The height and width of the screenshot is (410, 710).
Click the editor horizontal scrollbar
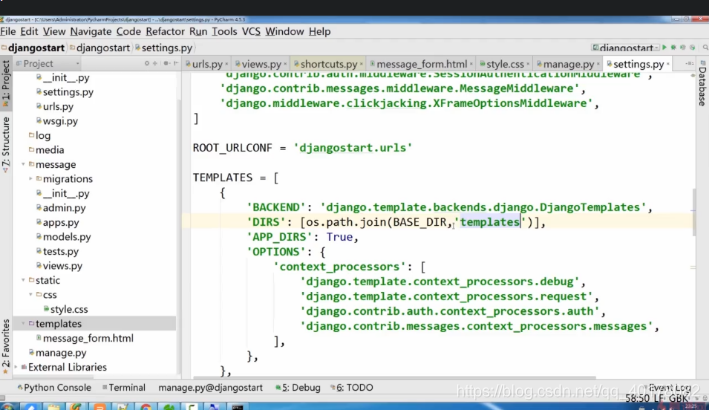coord(394,377)
